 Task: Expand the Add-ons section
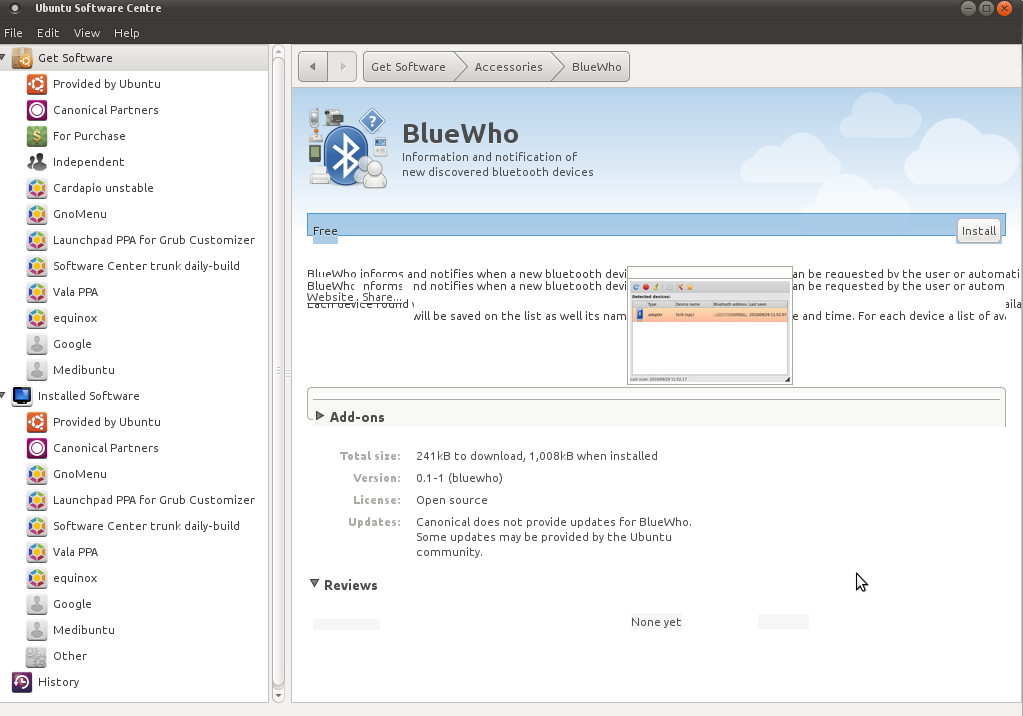pos(320,416)
